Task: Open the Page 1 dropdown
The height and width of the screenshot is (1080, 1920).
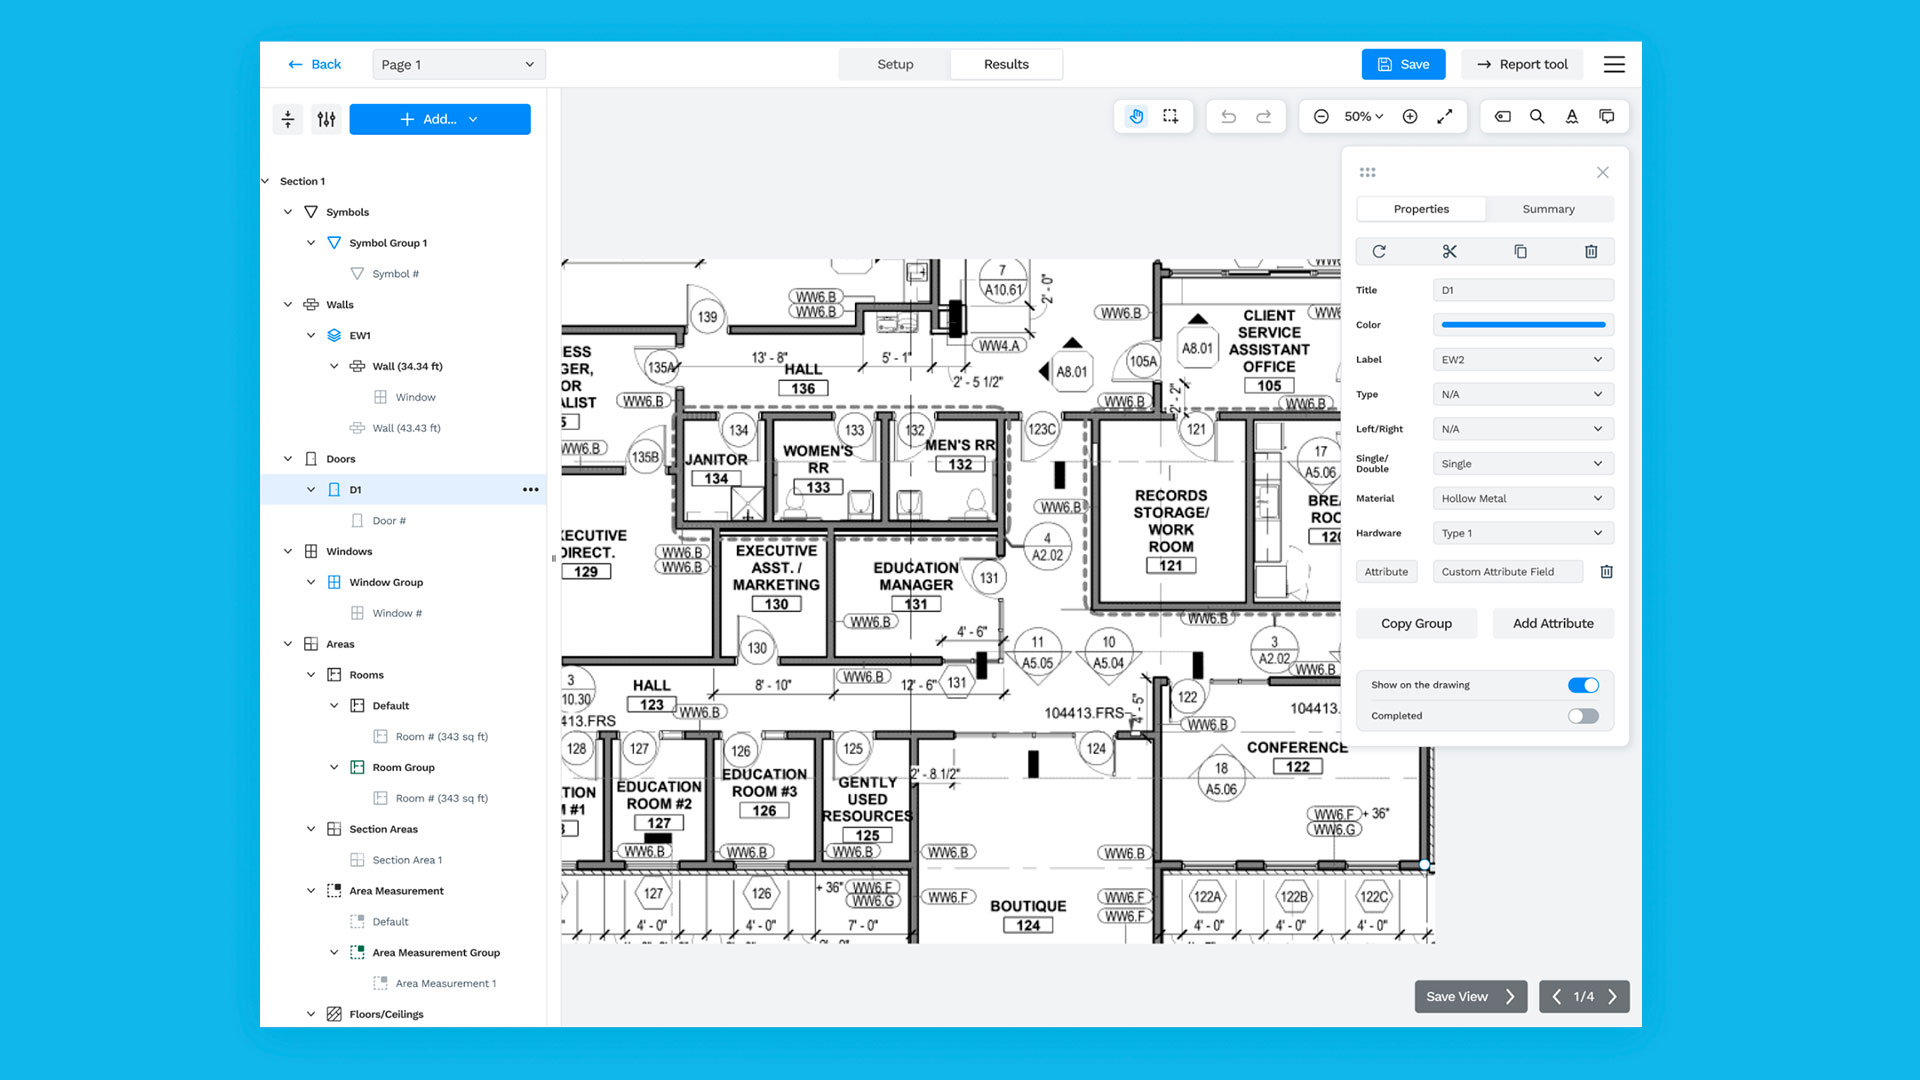Action: point(459,64)
